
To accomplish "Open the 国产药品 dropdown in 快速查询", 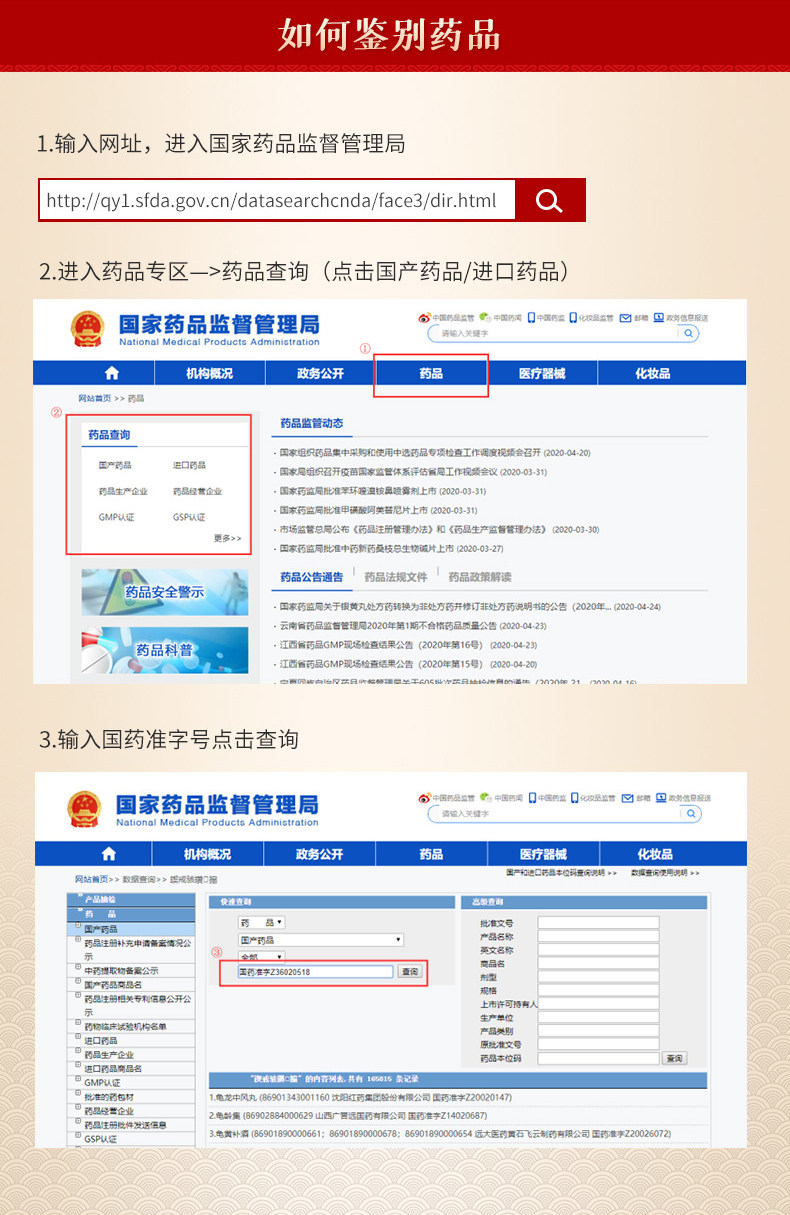I will [x=320, y=940].
